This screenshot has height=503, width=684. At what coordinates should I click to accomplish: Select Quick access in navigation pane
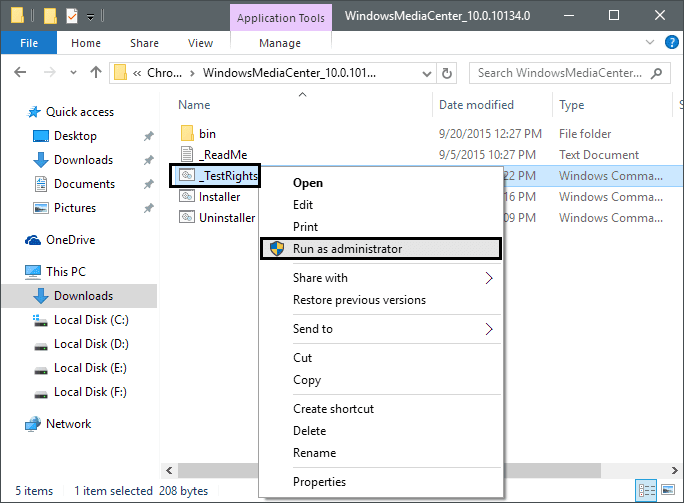pyautogui.click(x=80, y=112)
